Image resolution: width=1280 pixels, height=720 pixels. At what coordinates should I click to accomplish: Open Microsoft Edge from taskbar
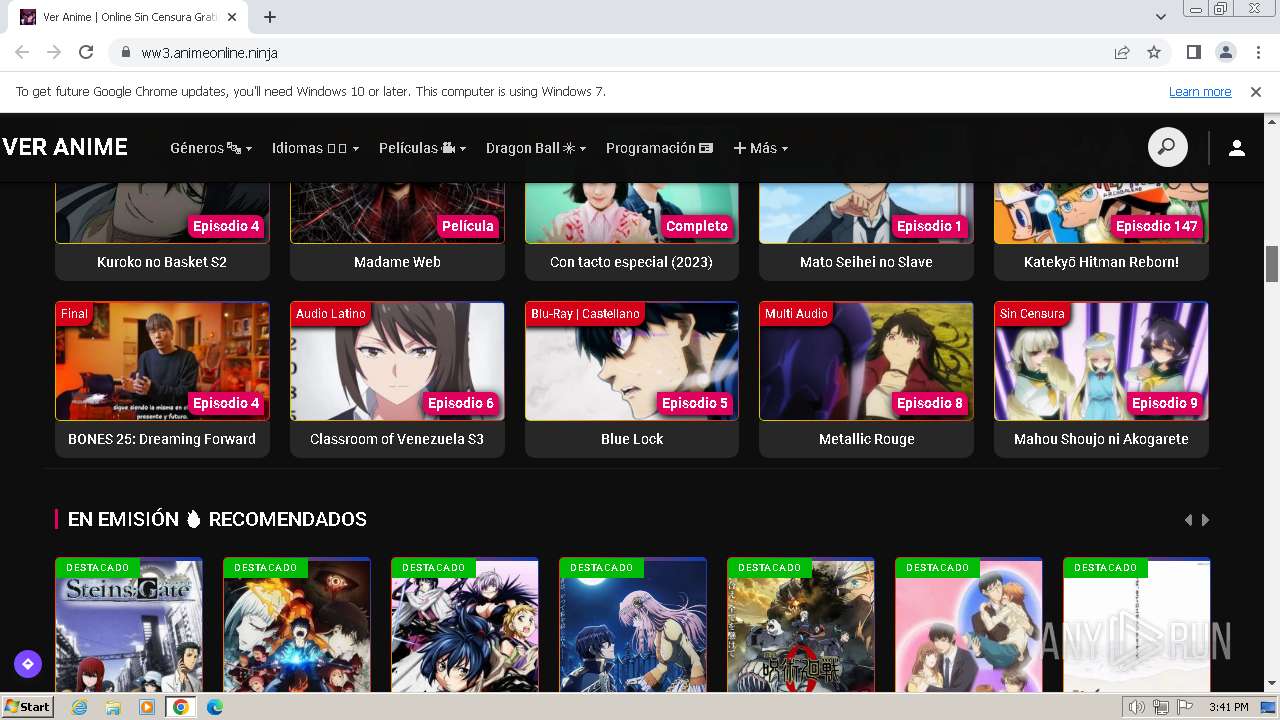[x=215, y=707]
